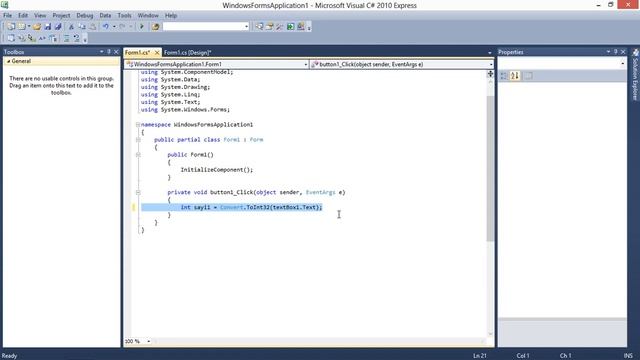Click the Add New Item icon

[x=21, y=27]
